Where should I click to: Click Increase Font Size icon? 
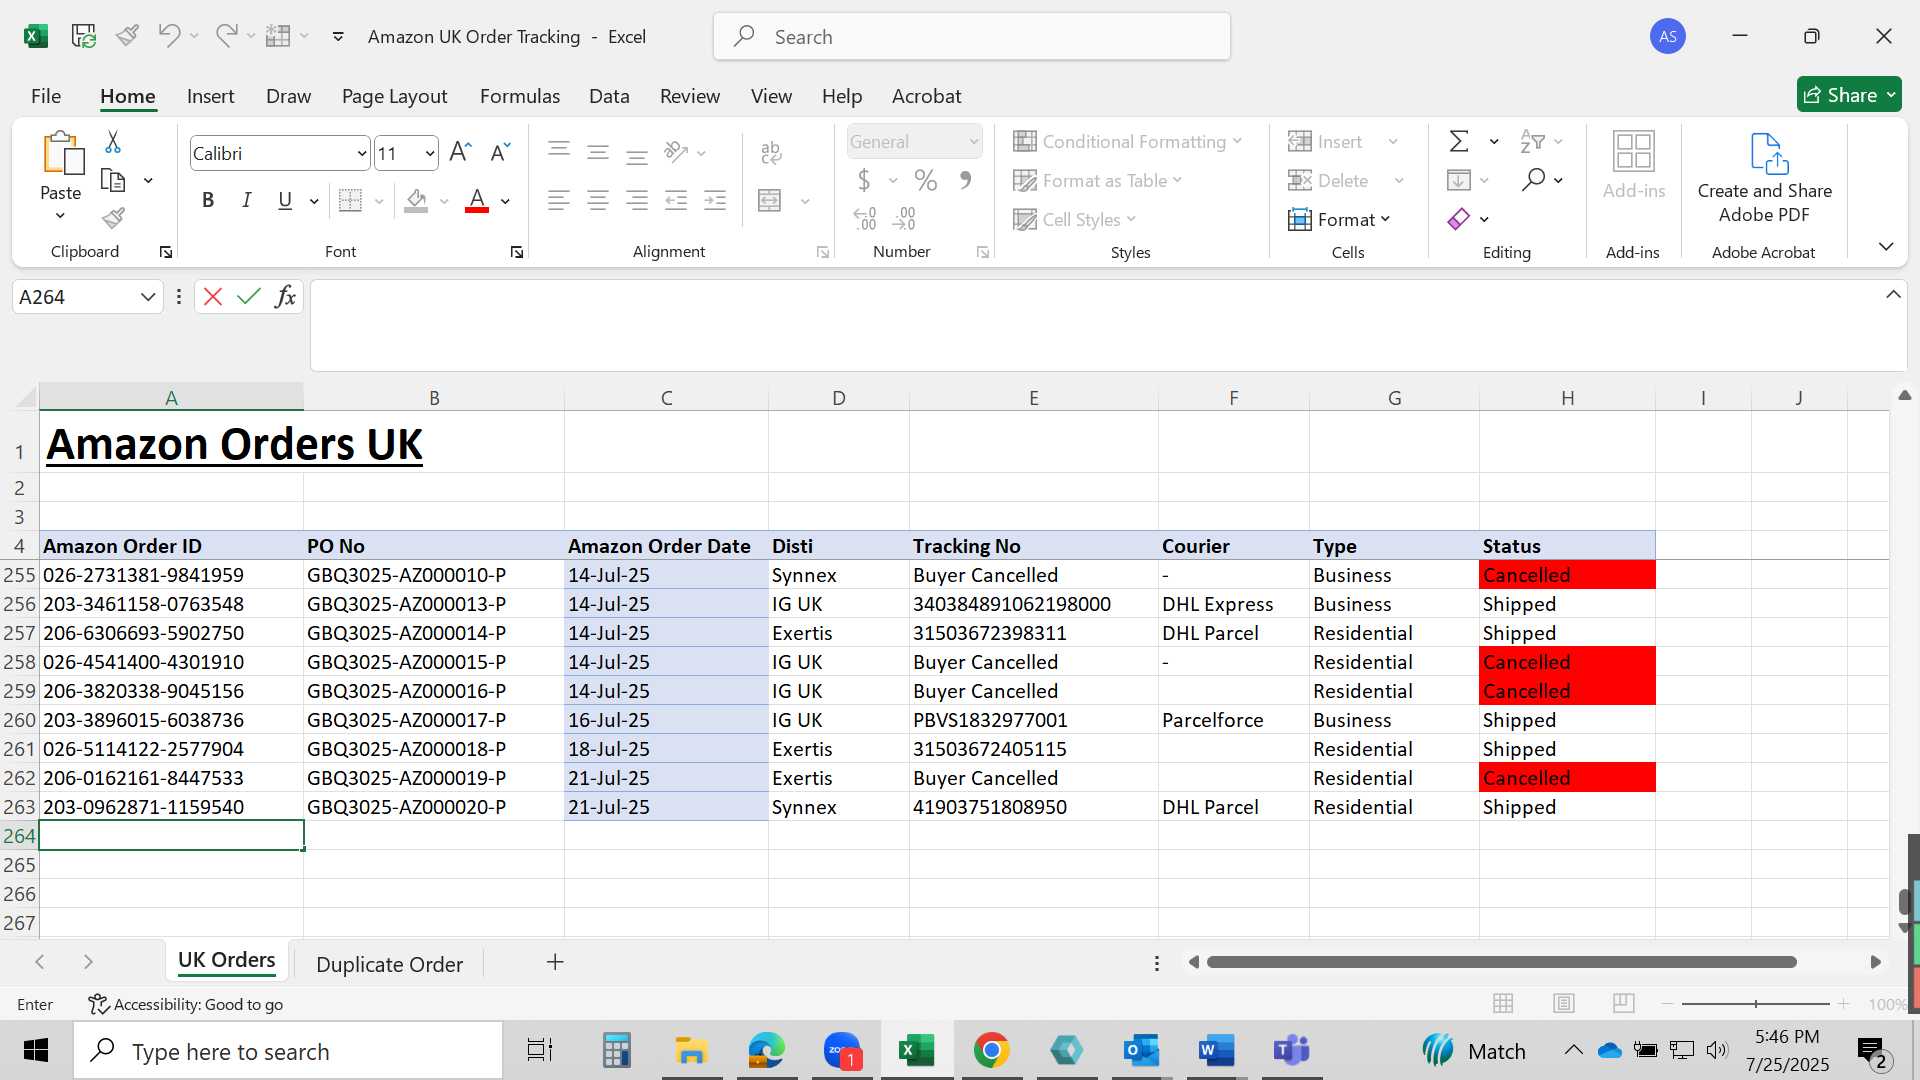460,152
